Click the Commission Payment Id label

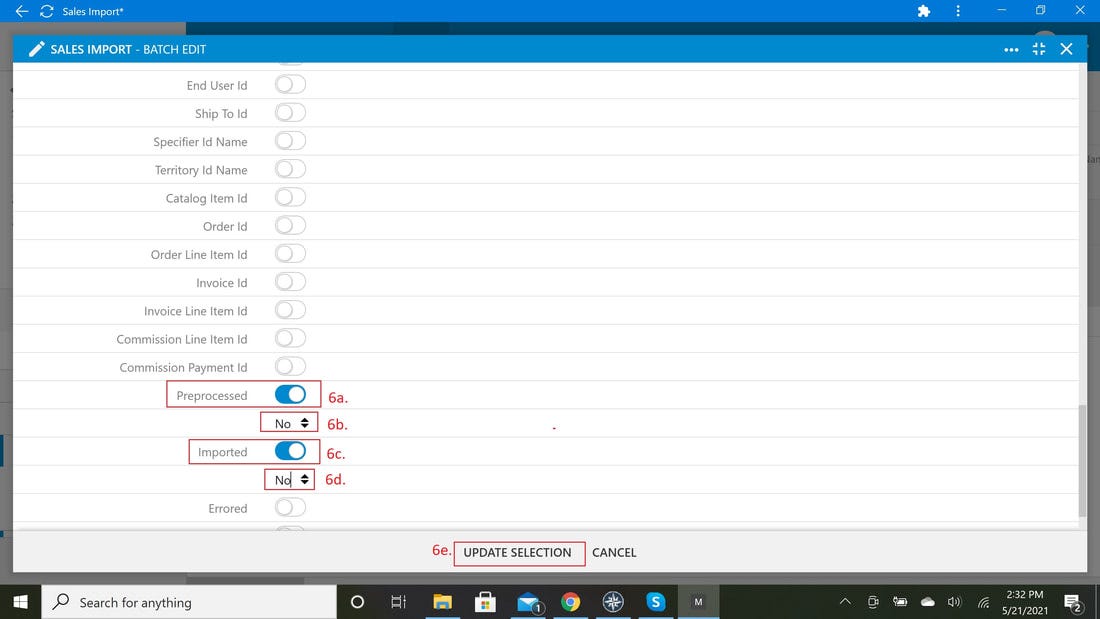[x=183, y=367]
